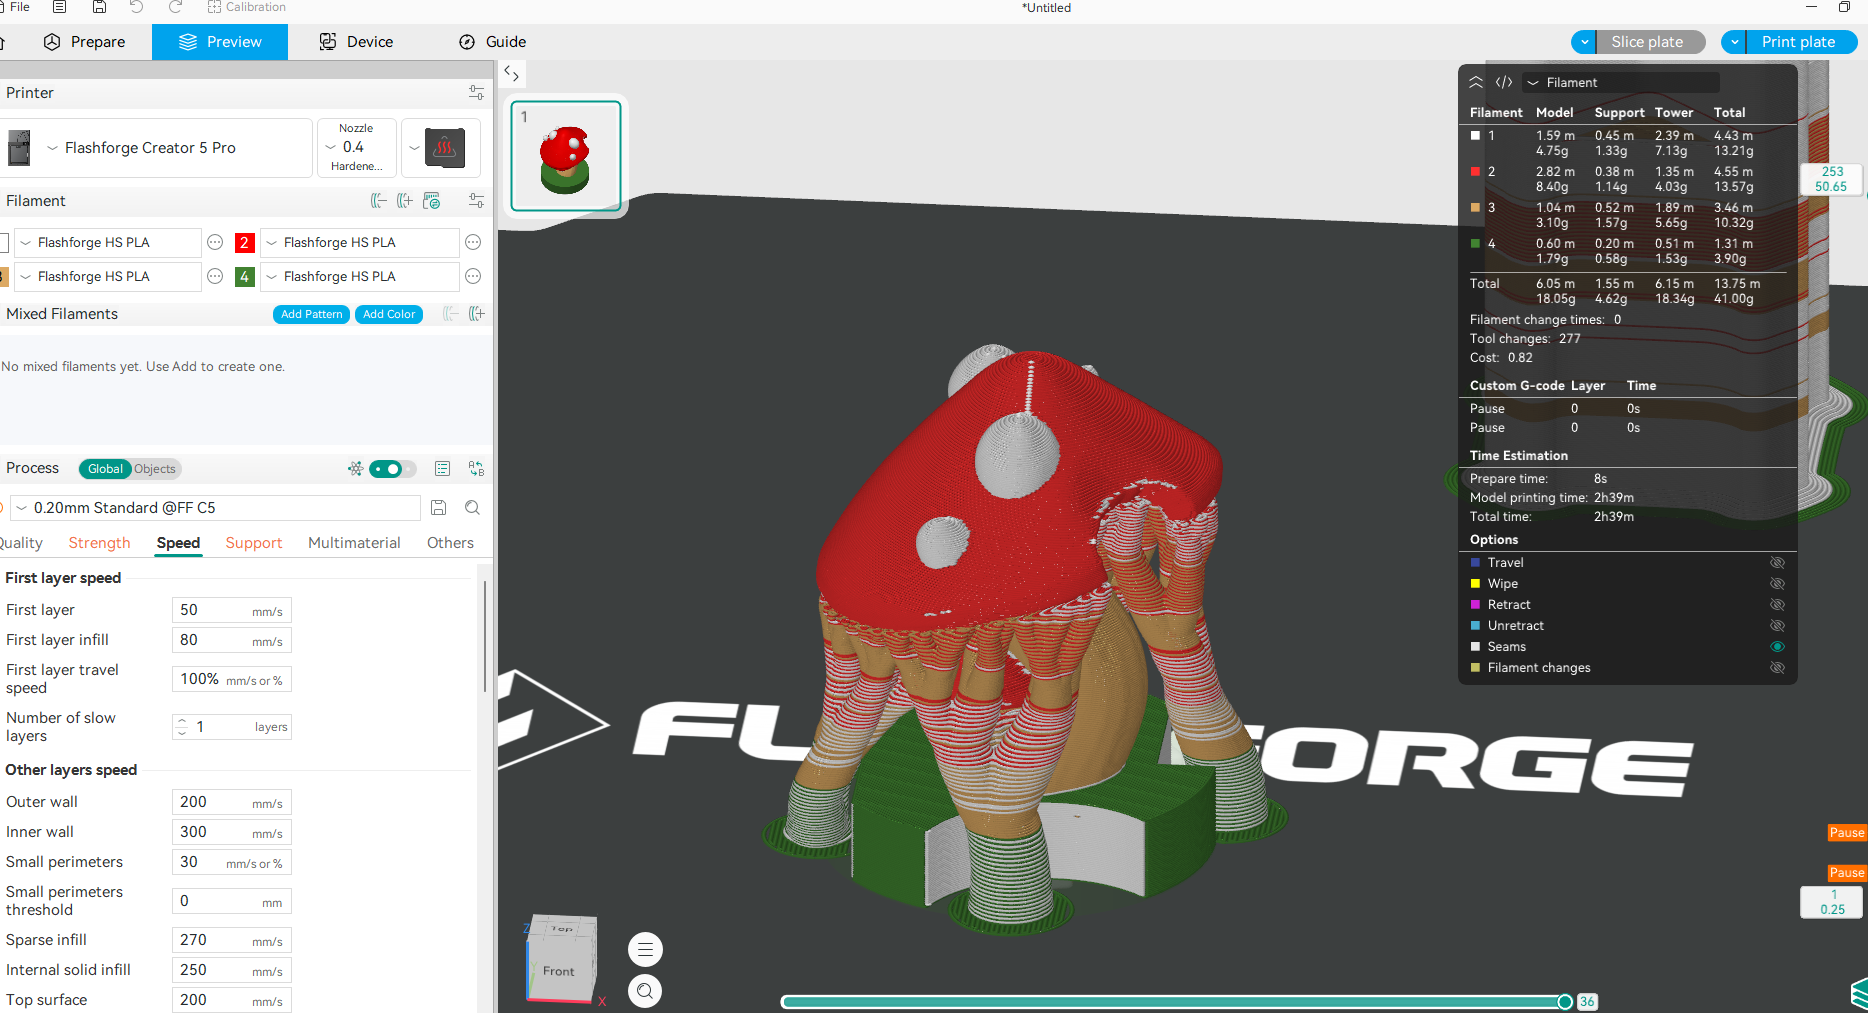The height and width of the screenshot is (1013, 1868).
Task: Open more options for filament 1
Action: [215, 243]
